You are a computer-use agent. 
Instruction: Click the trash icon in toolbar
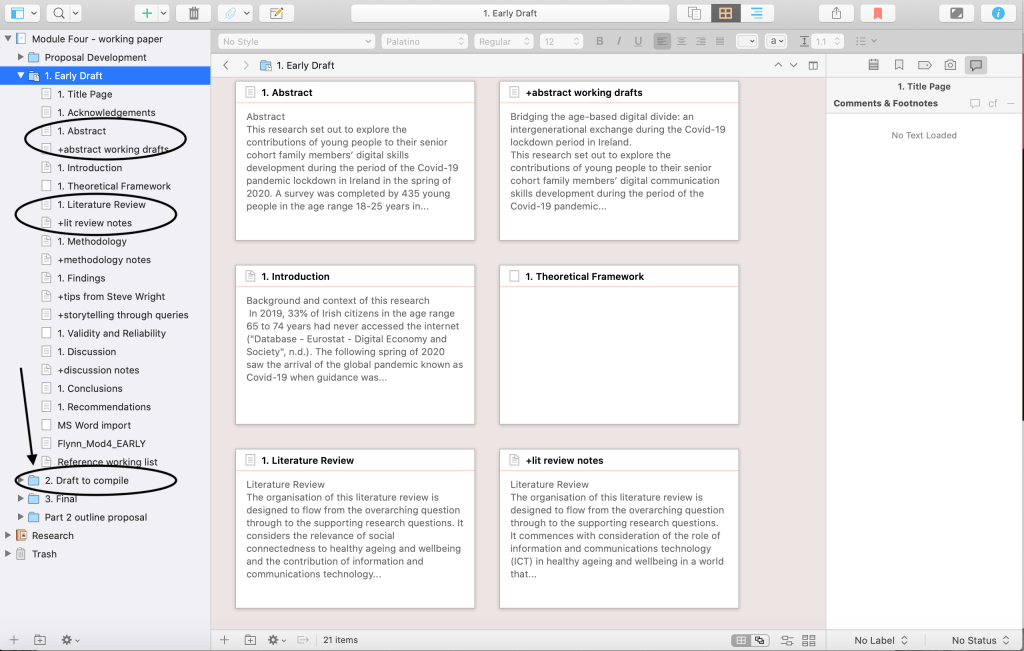coord(193,13)
